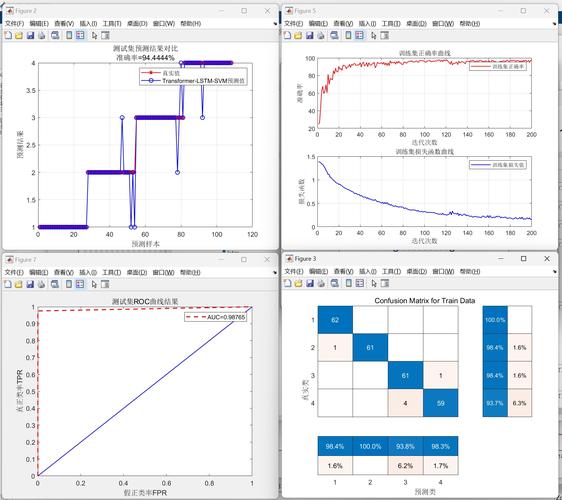Viewport: 562px width, 500px height.
Task: Click Print icon in Figure 3 toolbar
Action: (321, 283)
